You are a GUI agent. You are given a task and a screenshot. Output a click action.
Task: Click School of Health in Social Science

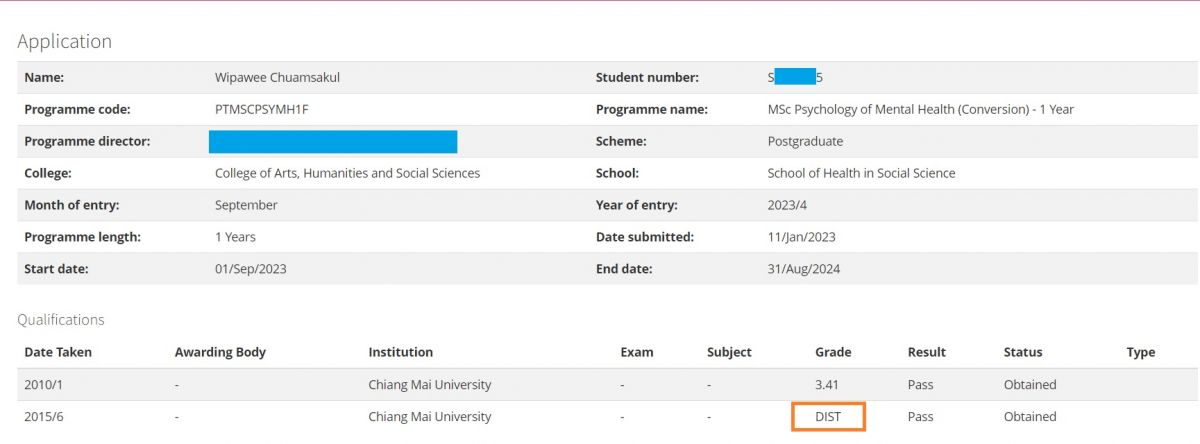[861, 173]
